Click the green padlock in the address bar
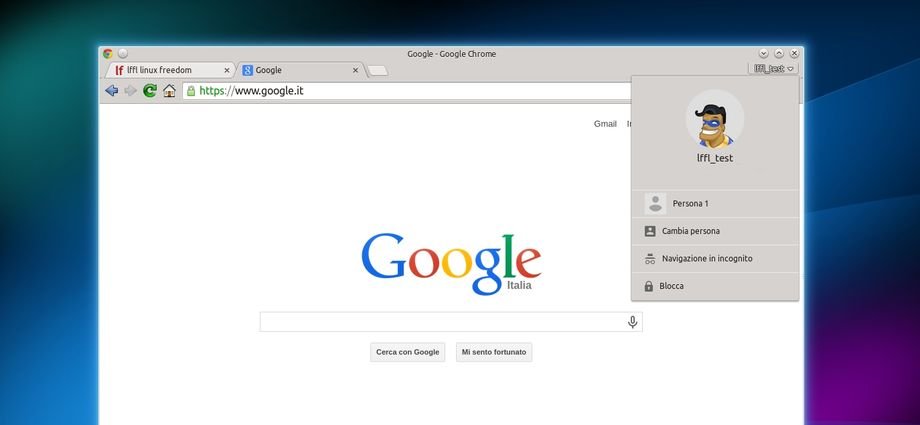The width and height of the screenshot is (920, 425). 191,90
